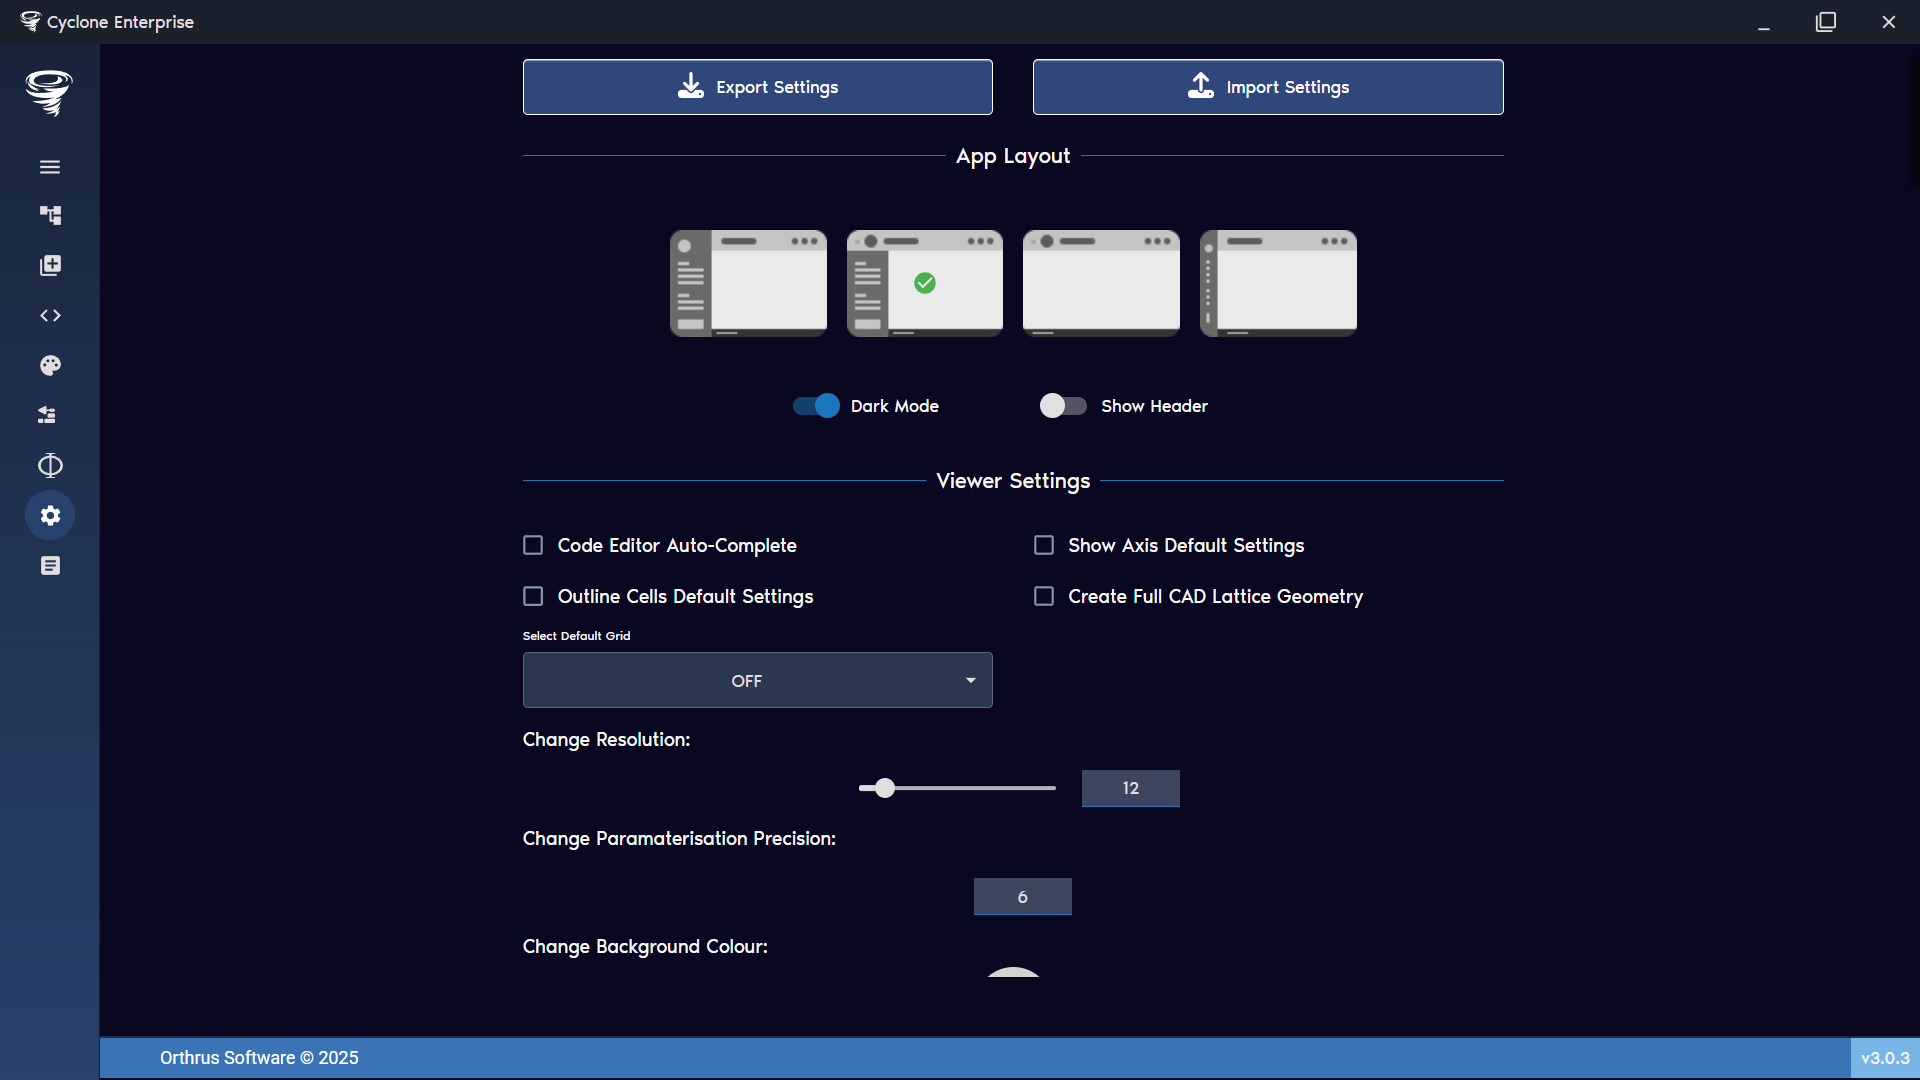Open the Select Default Grid dropdown
Viewport: 1920px width, 1080px height.
coord(757,680)
